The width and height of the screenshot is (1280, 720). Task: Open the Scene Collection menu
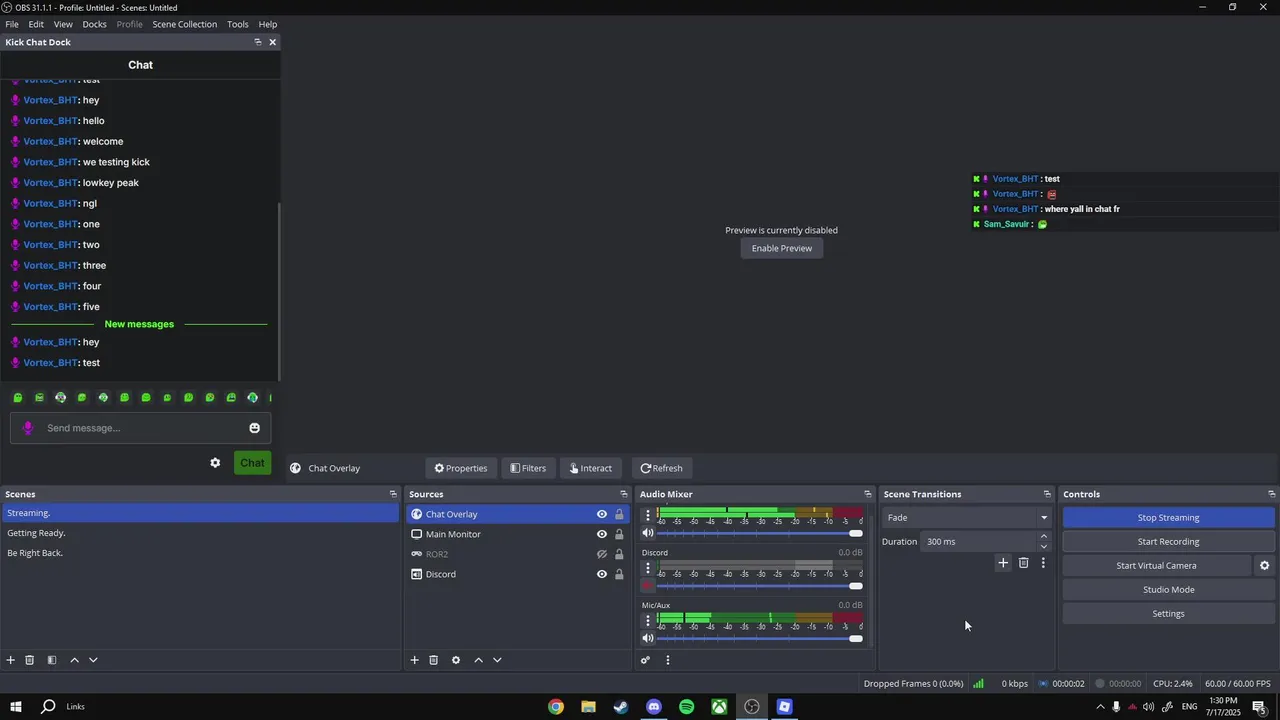184,24
